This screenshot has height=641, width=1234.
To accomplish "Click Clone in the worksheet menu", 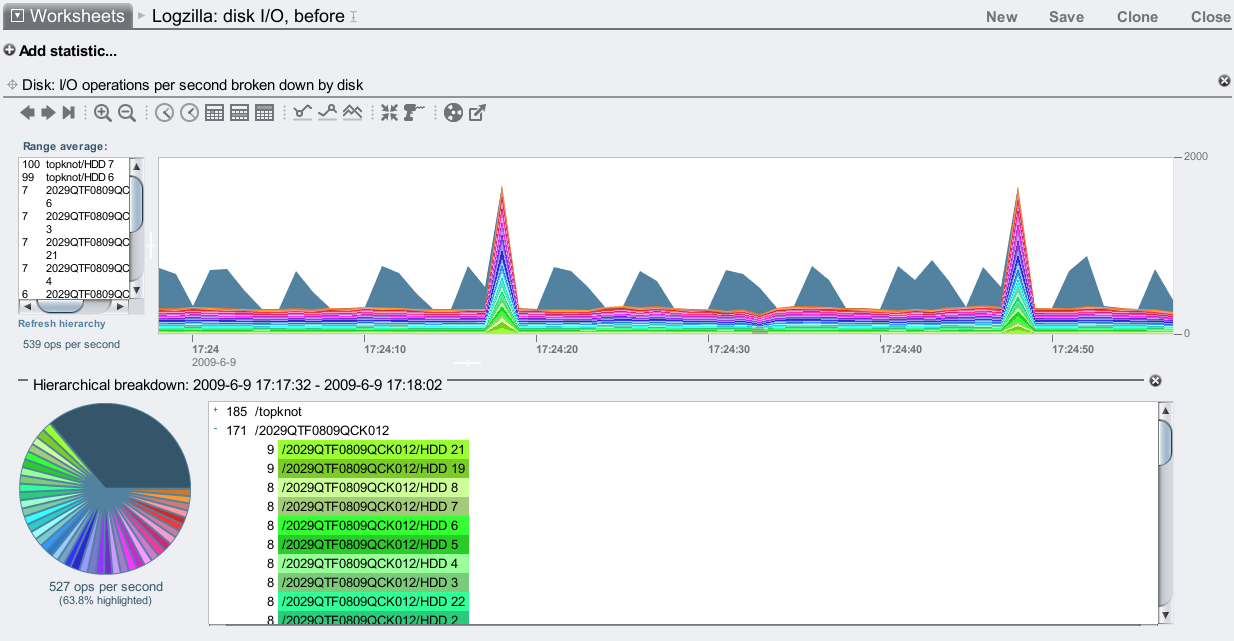I will 1137,17.
